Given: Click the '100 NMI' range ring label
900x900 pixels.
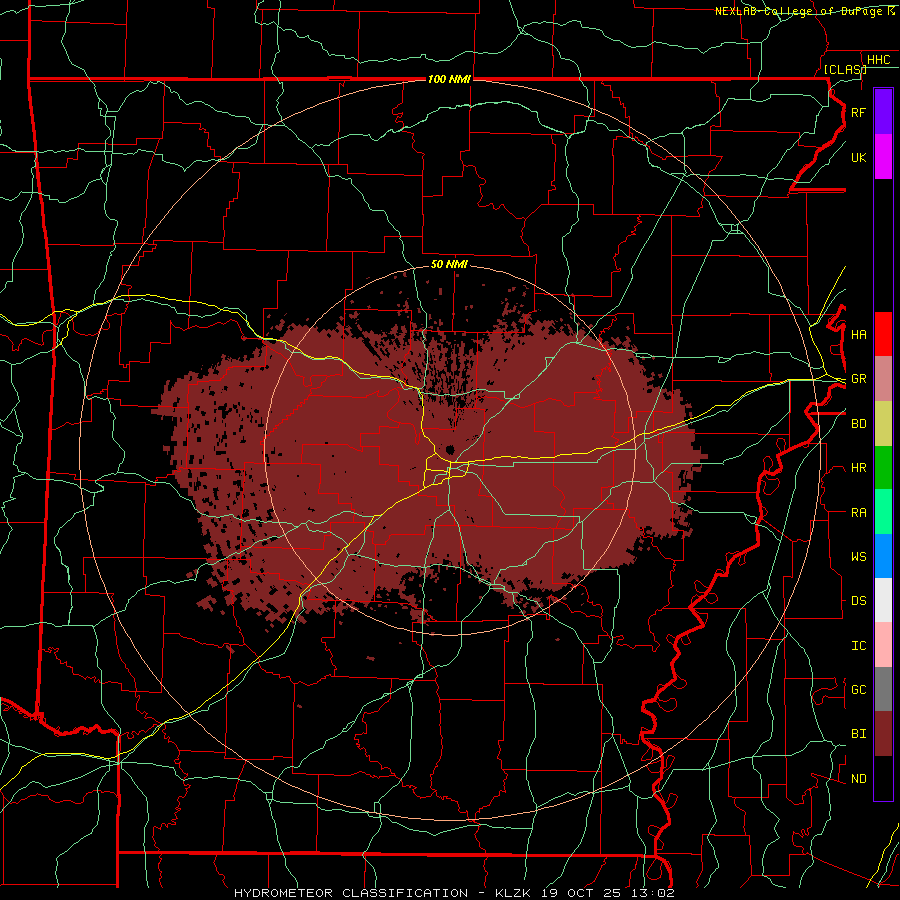Looking at the screenshot, I should pos(449,79).
